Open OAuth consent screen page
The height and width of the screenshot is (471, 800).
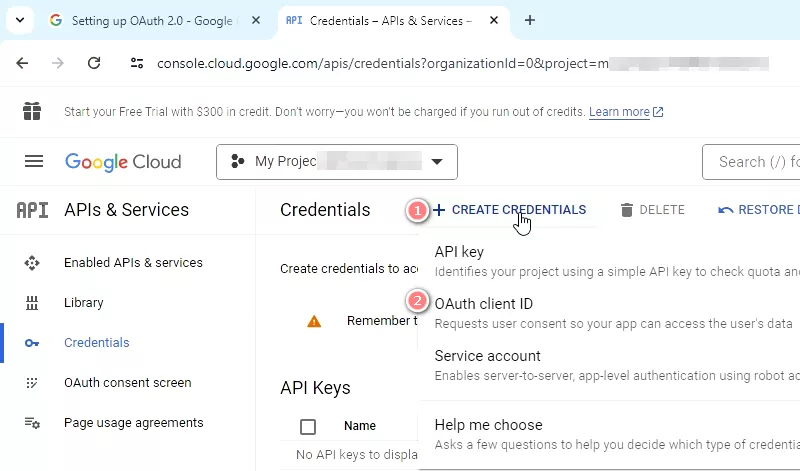click(128, 383)
